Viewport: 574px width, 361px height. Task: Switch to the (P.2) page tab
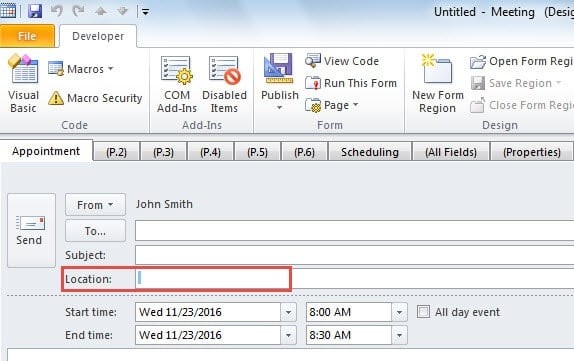click(116, 152)
